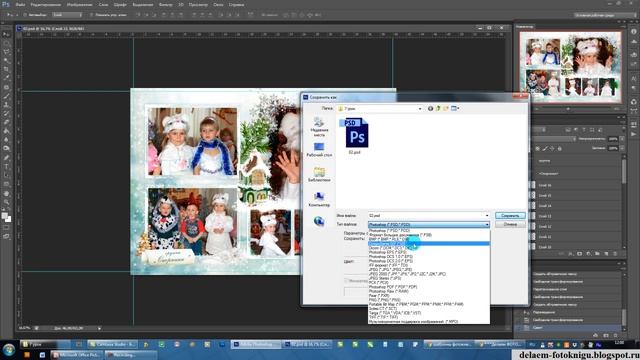Open the layer fill dropdown

pos(622,148)
